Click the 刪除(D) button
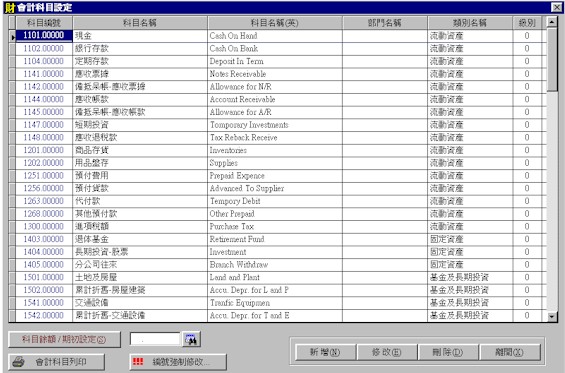565x373 pixels. (448, 352)
